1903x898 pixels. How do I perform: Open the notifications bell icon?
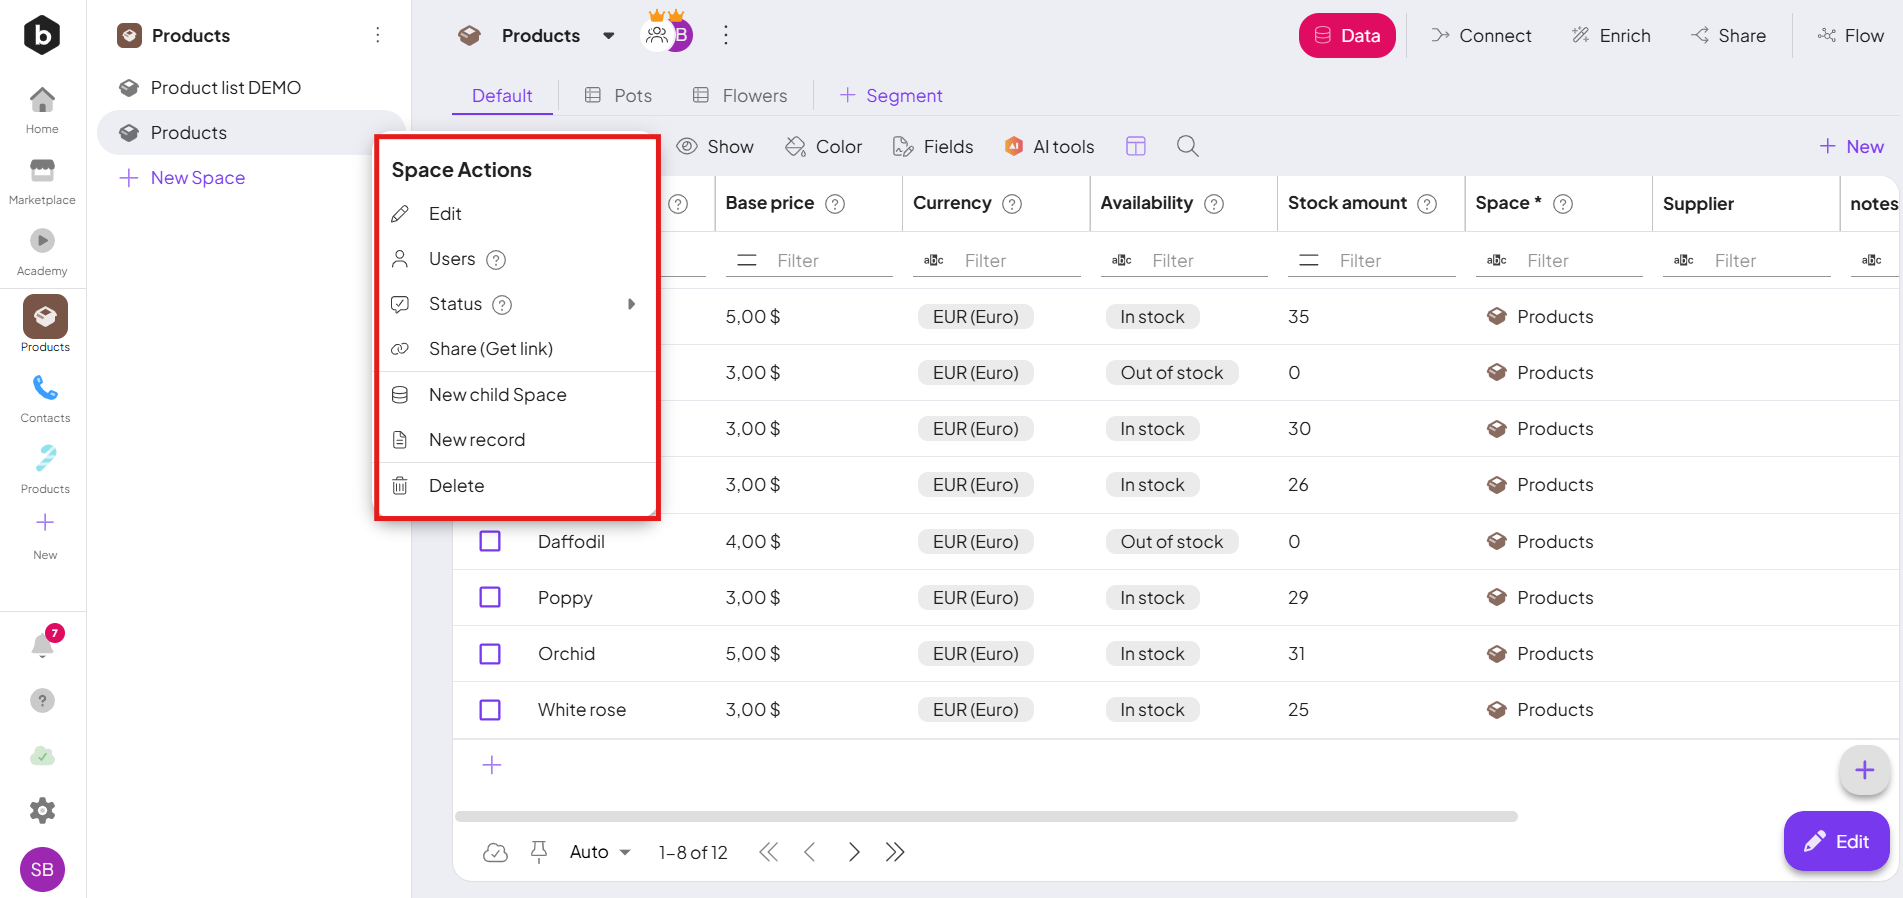[x=43, y=645]
